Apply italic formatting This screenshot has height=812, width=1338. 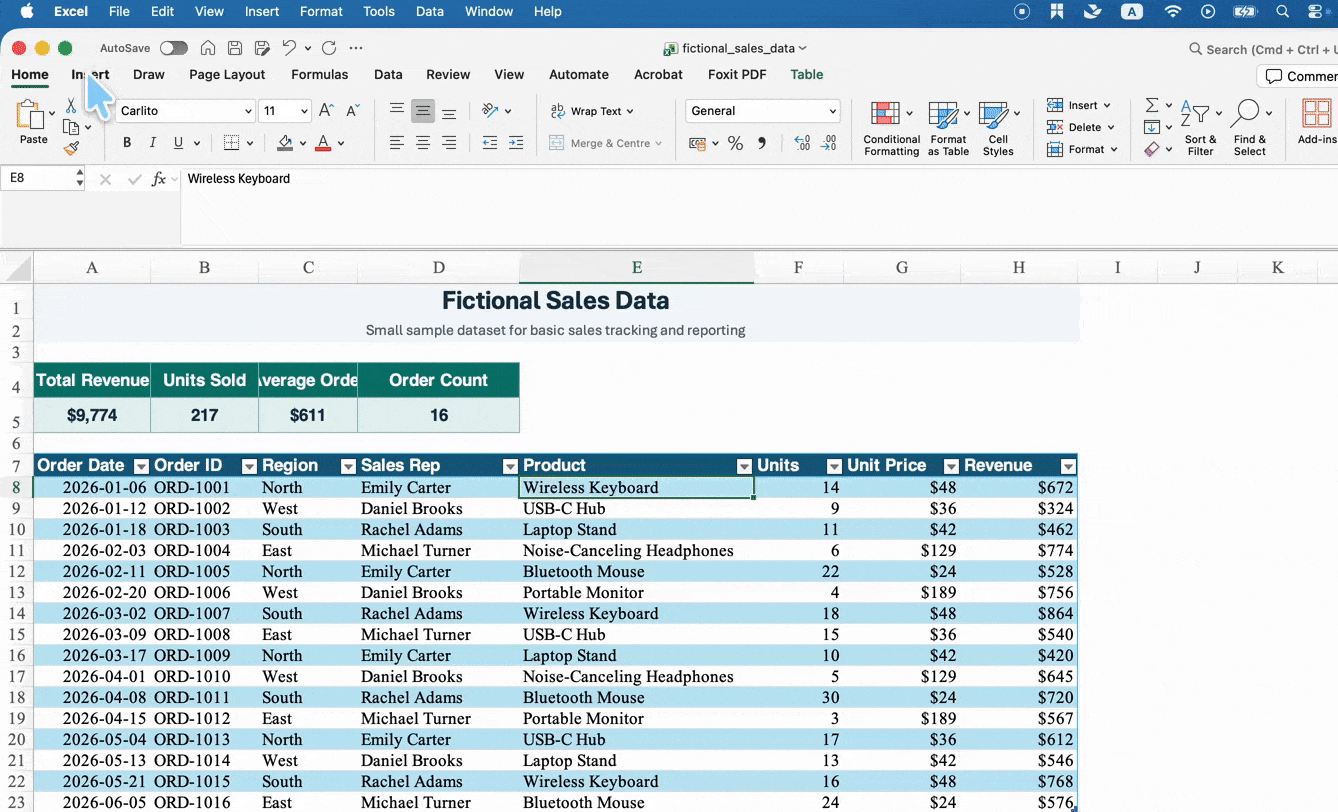coord(152,143)
